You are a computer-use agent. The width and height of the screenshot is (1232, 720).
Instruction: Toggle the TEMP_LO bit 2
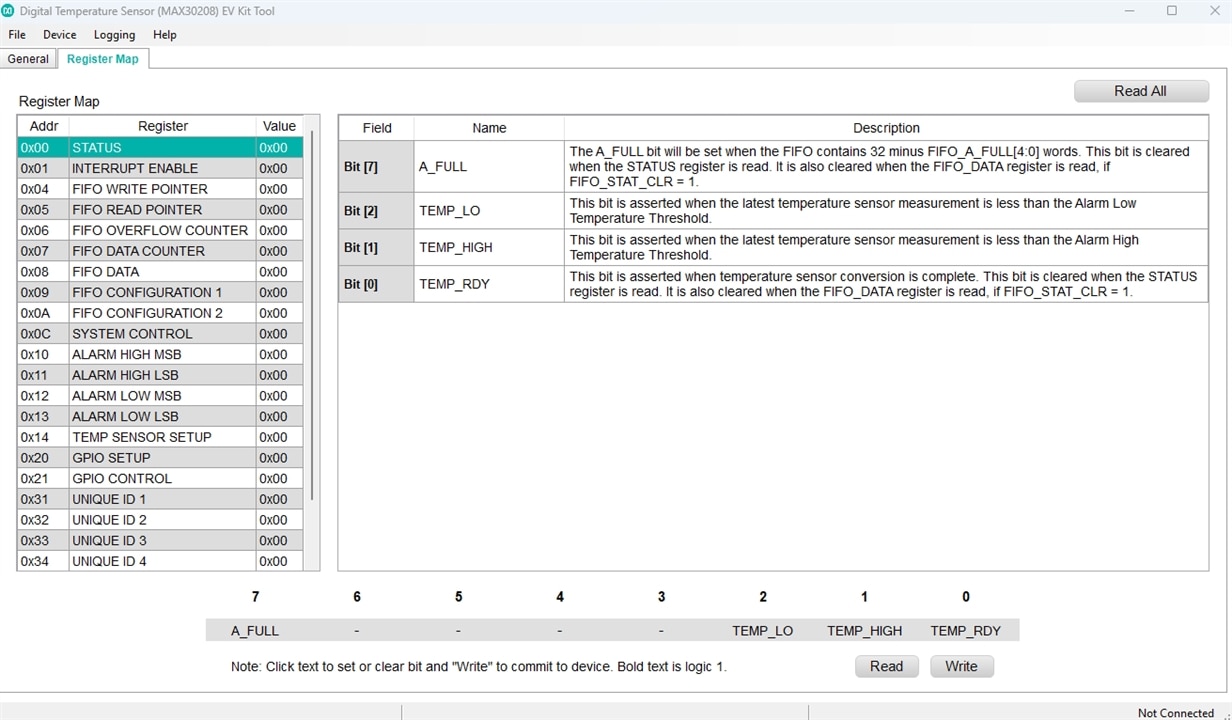coord(763,631)
